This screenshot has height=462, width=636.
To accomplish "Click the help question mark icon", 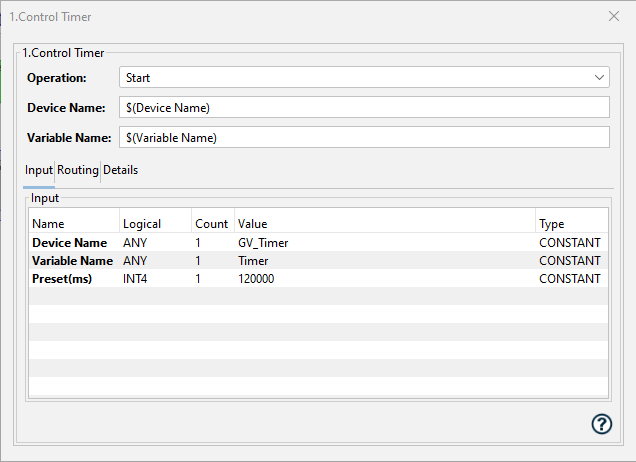I will point(601,424).
